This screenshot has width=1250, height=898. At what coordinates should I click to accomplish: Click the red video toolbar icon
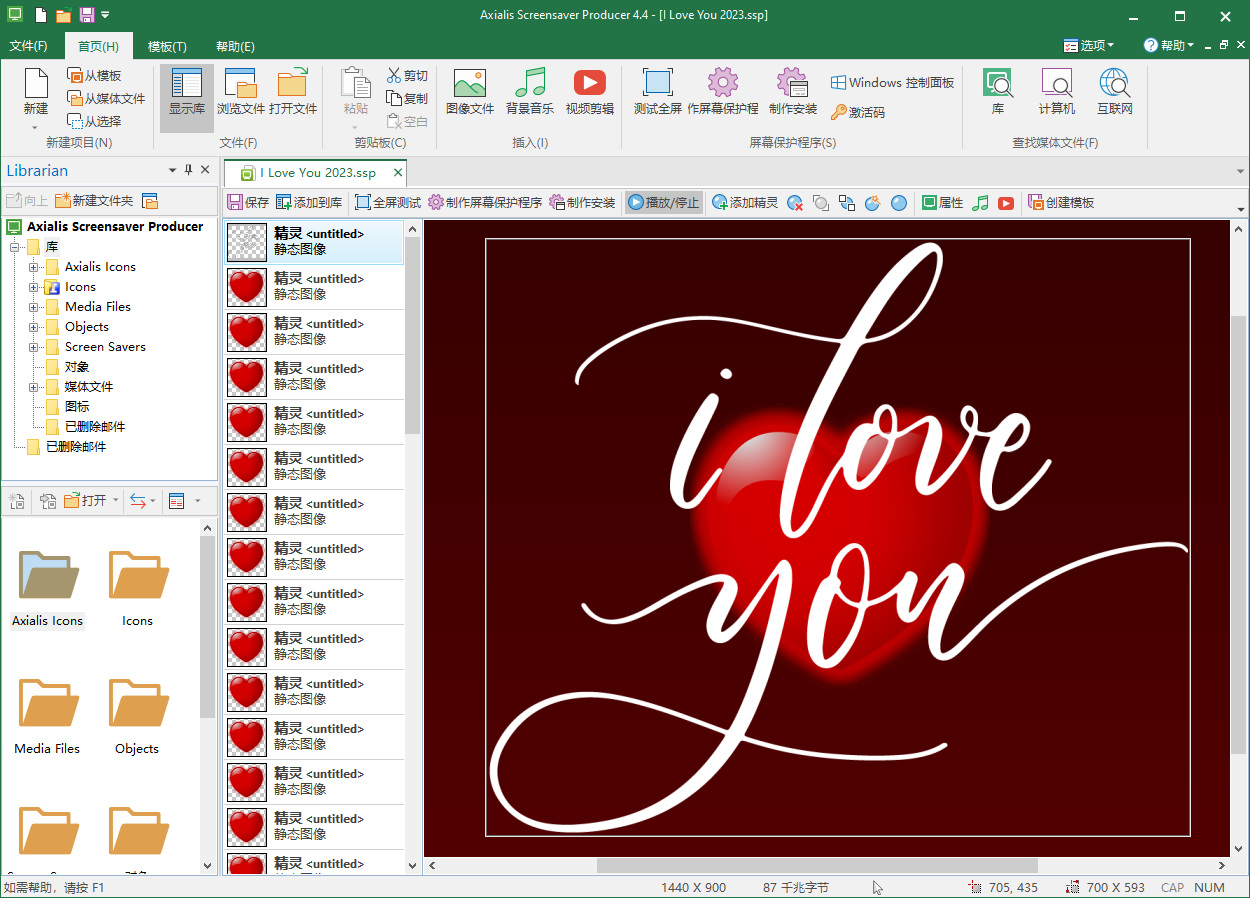click(1006, 203)
